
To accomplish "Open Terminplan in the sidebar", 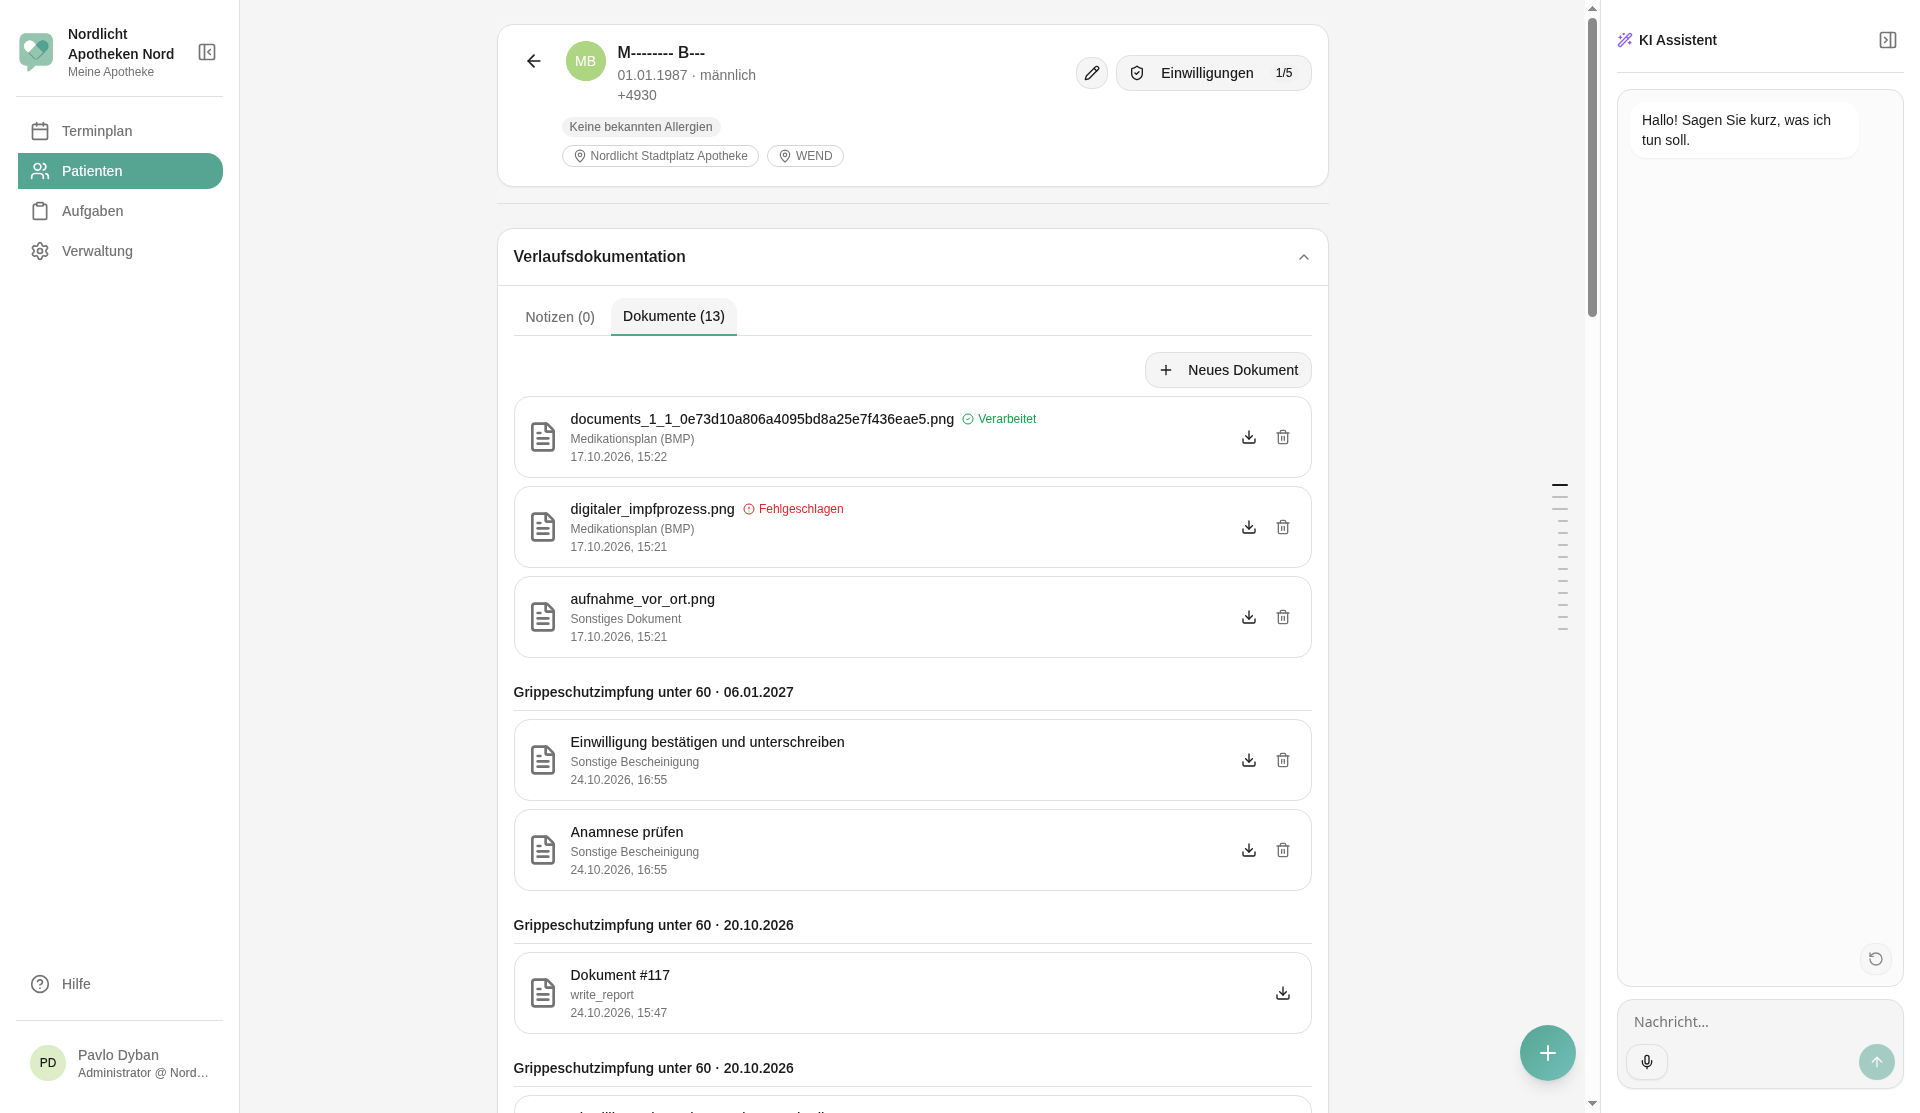I will pos(120,131).
